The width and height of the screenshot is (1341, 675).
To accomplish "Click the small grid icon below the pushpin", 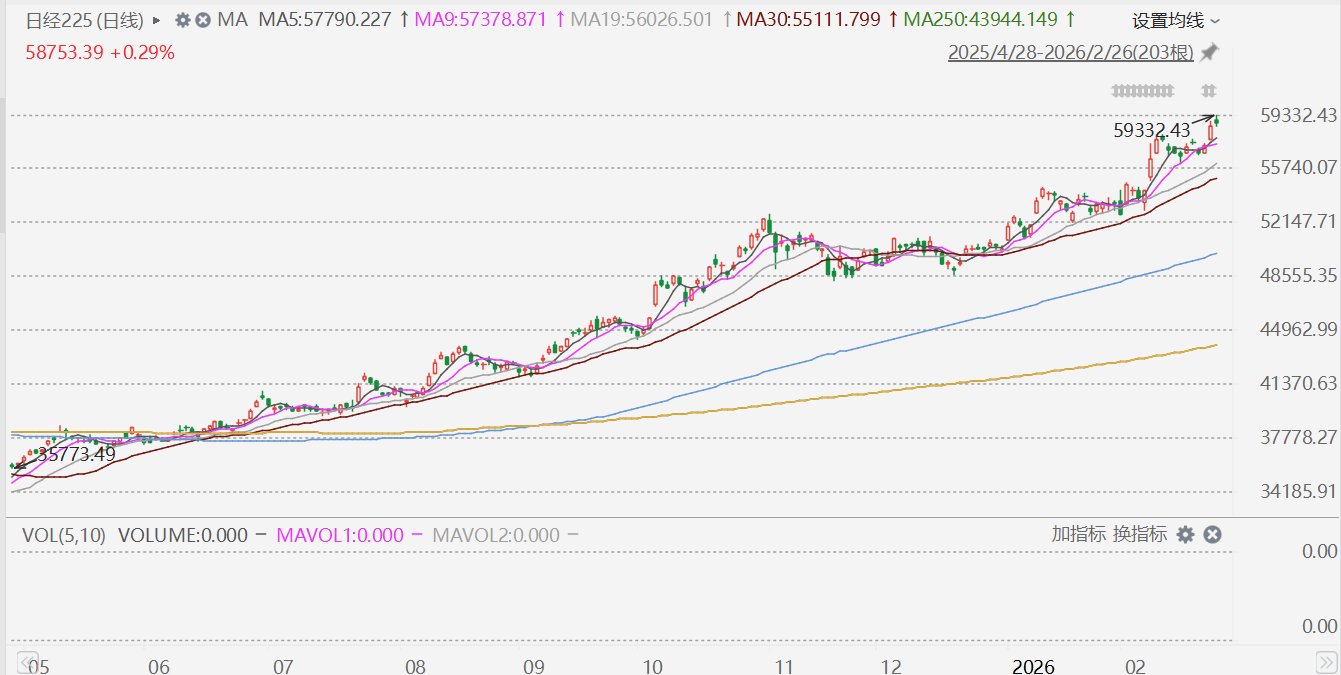I will (1209, 90).
